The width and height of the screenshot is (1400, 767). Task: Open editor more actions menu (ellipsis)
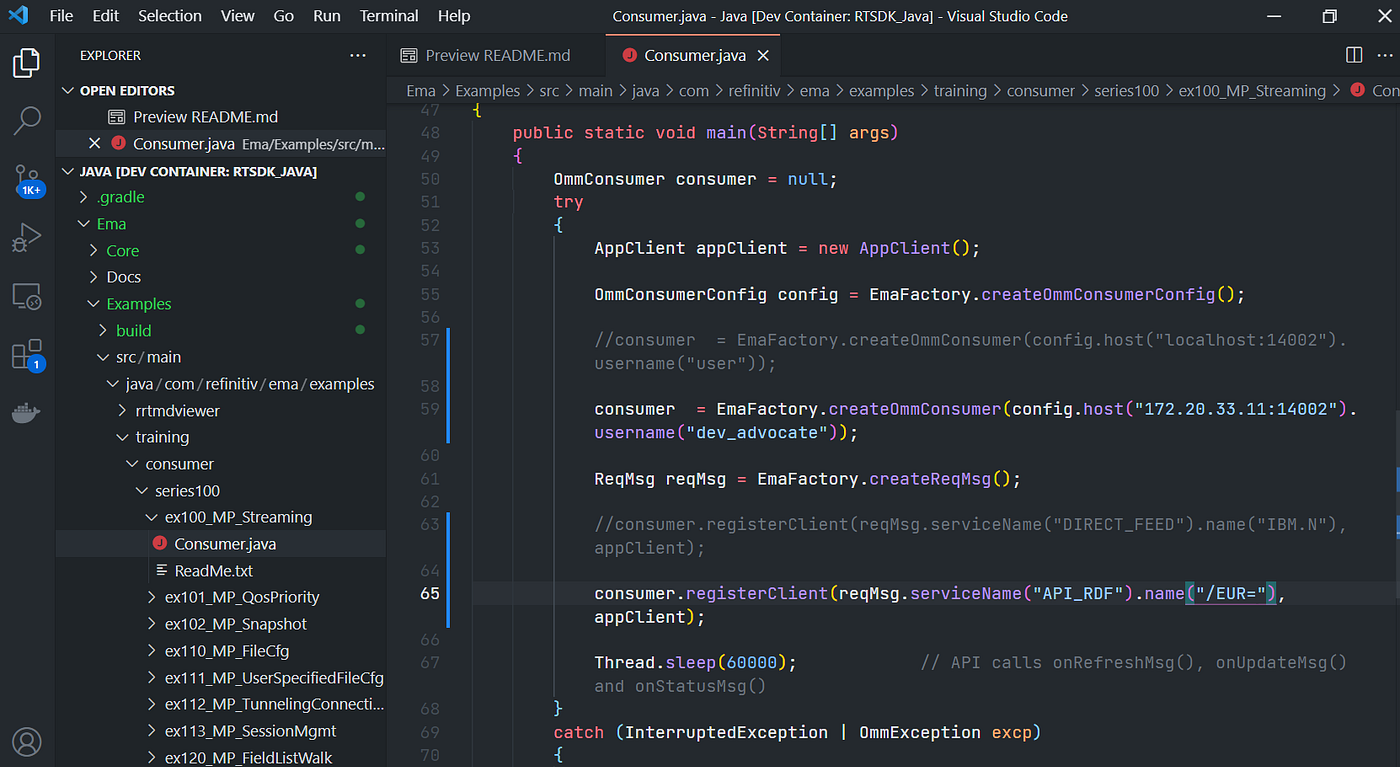1386,56
